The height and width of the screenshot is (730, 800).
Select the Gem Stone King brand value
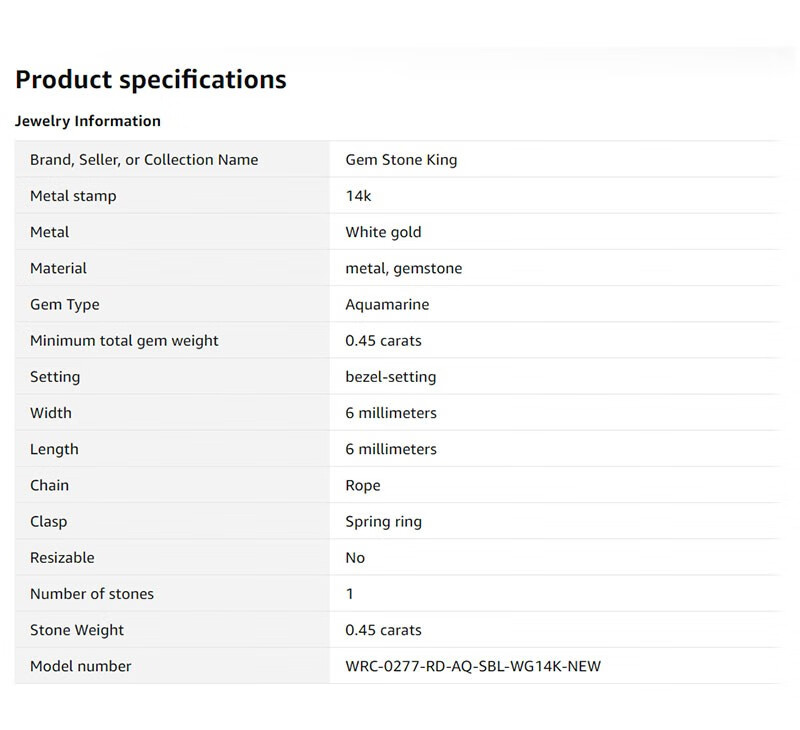401,160
